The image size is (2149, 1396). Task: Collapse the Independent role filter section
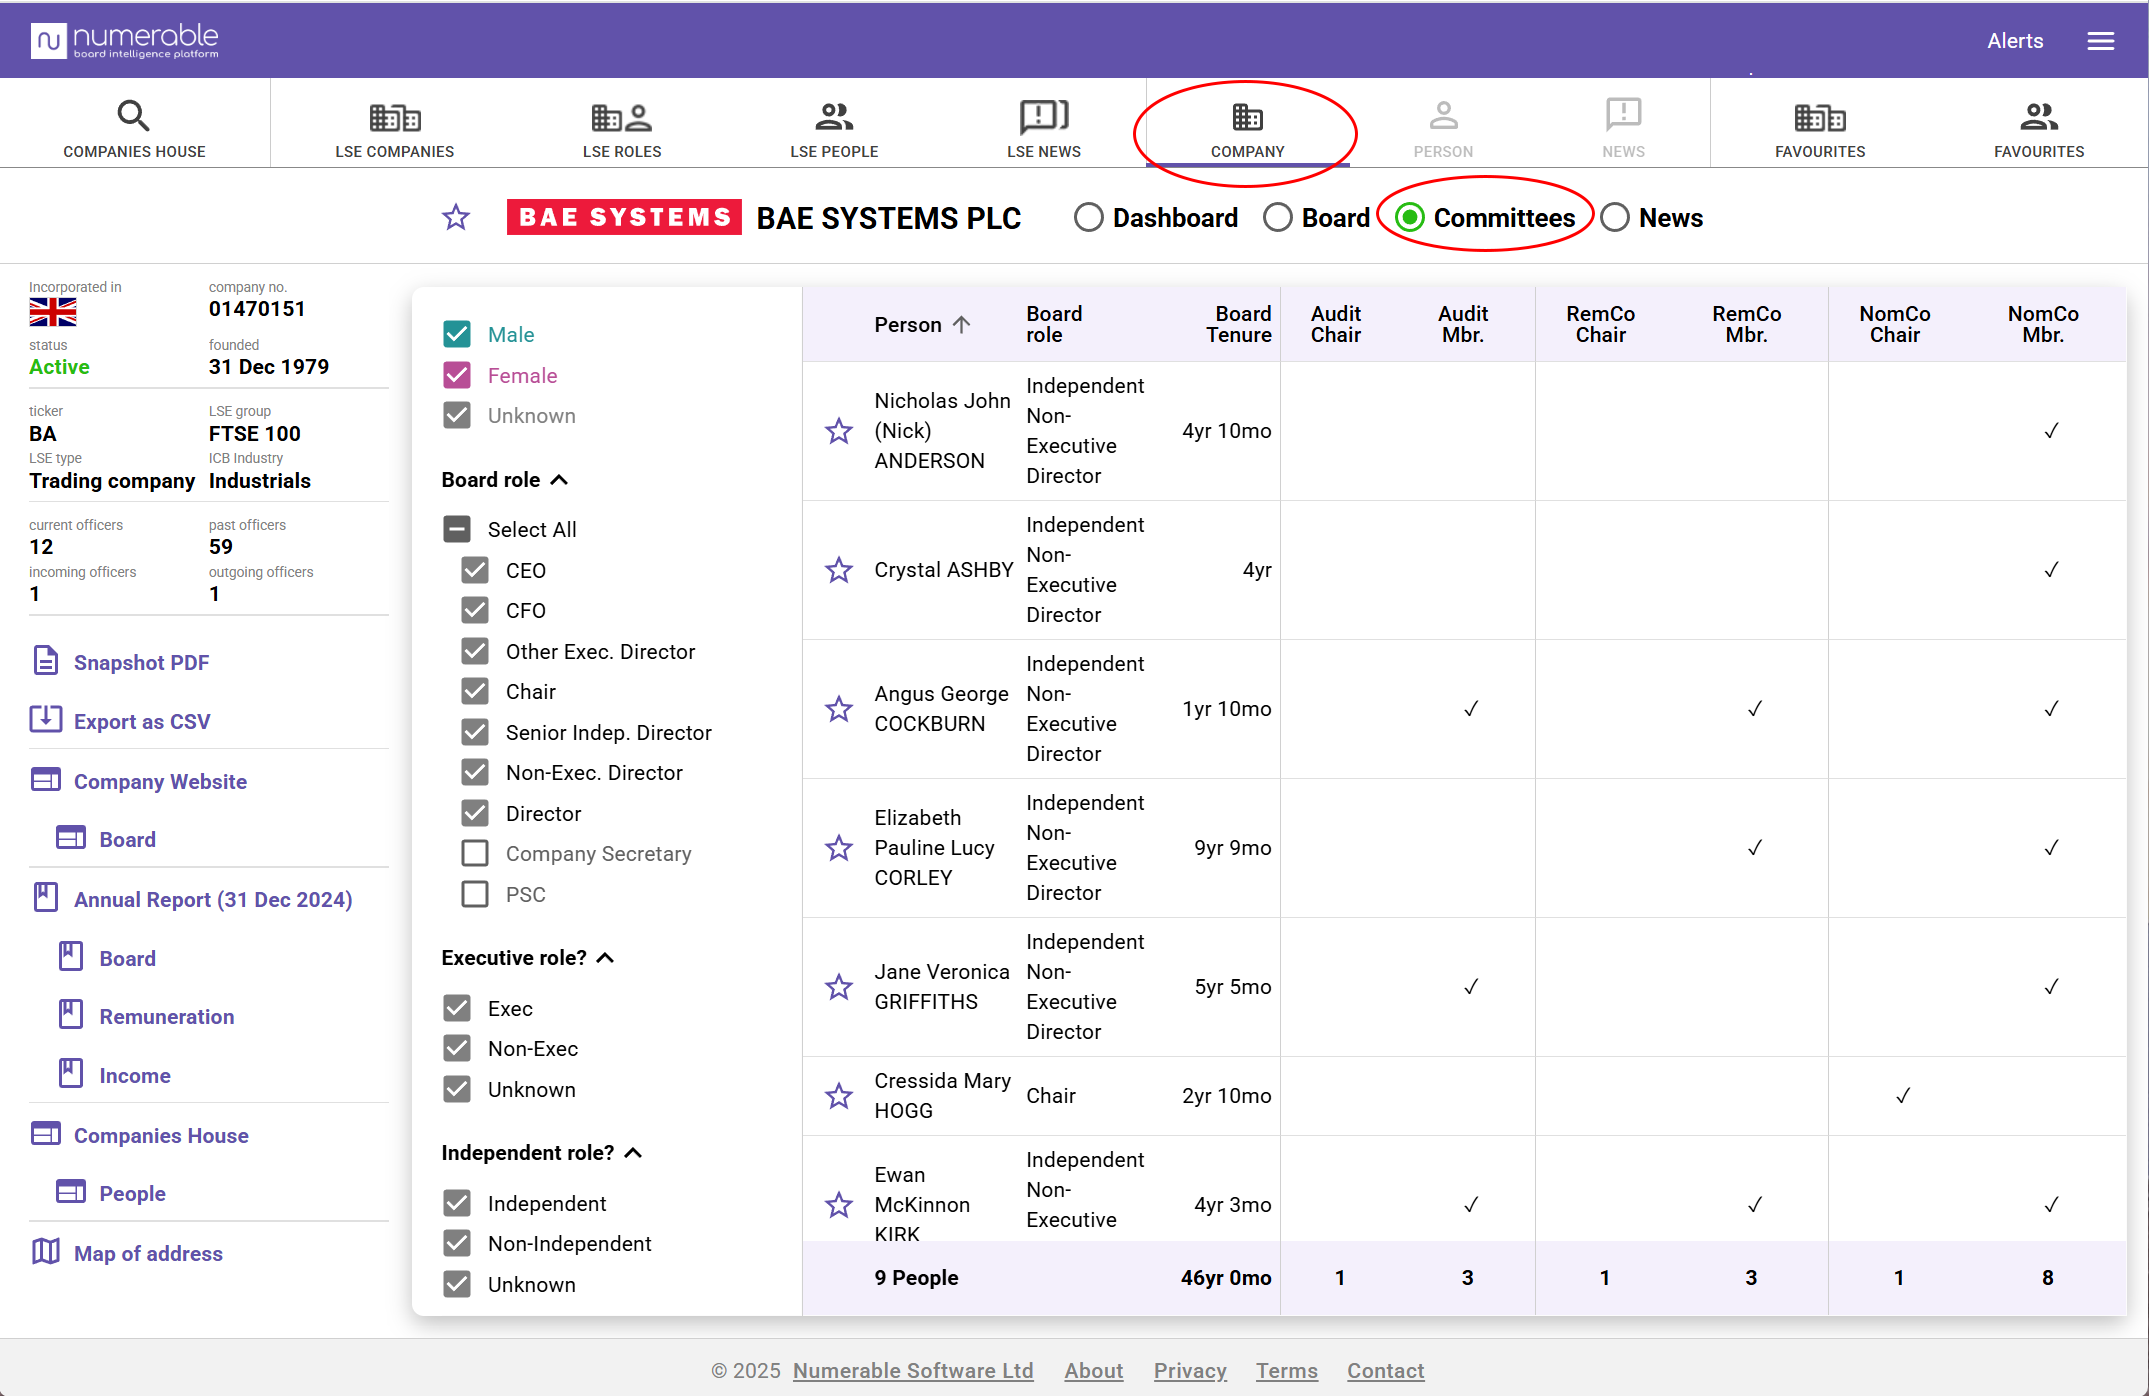(633, 1153)
